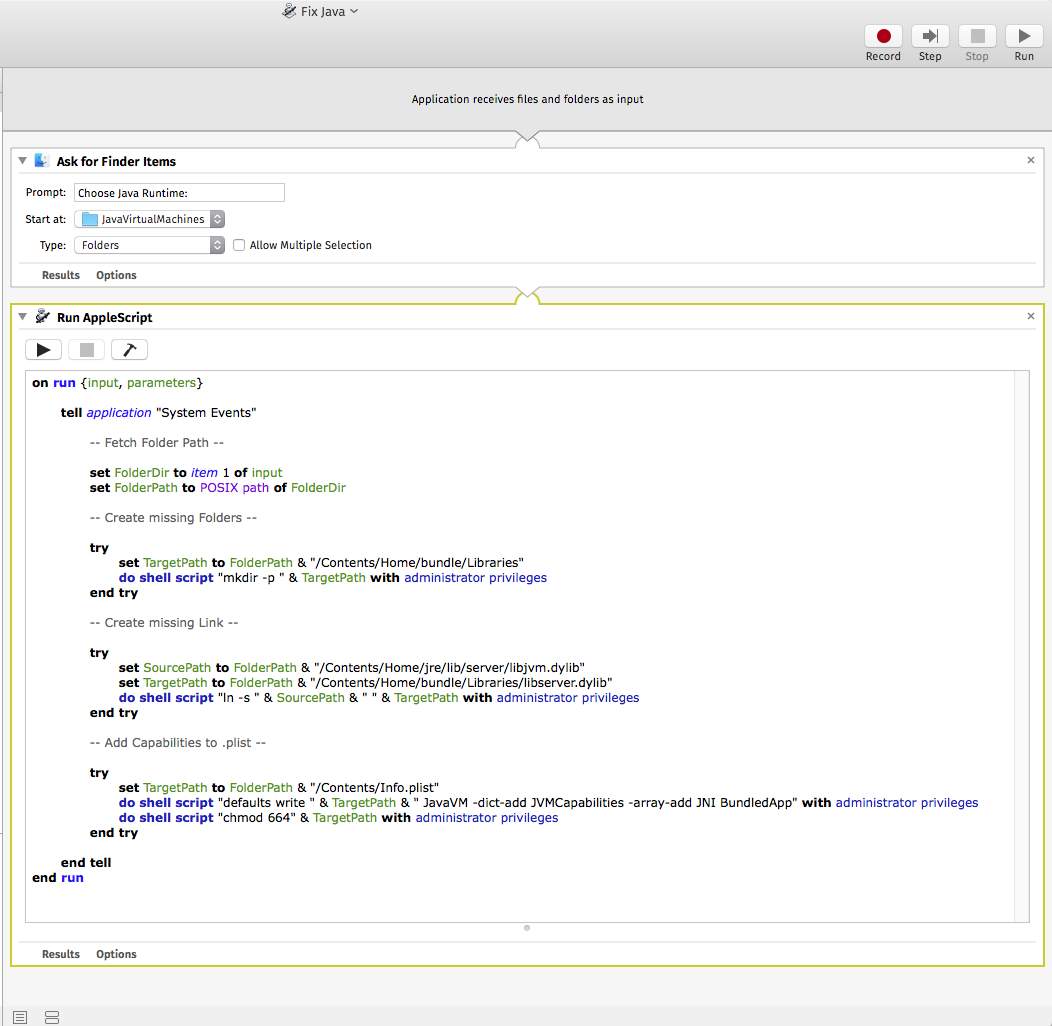The image size is (1052, 1026).
Task: Run the AppleScript with play button
Action: point(43,350)
